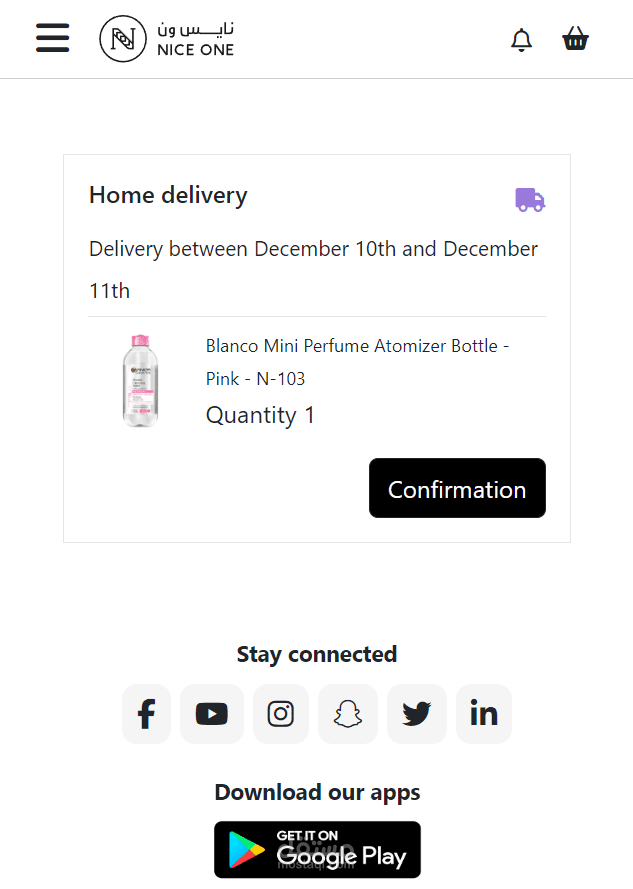Select the delivery date range text
This screenshot has width=633, height=889.
coord(313,269)
